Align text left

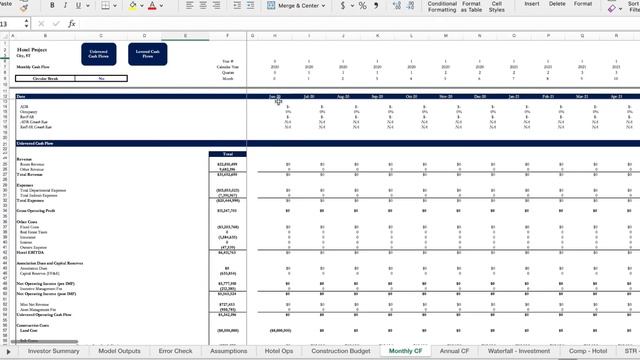[x=189, y=5]
